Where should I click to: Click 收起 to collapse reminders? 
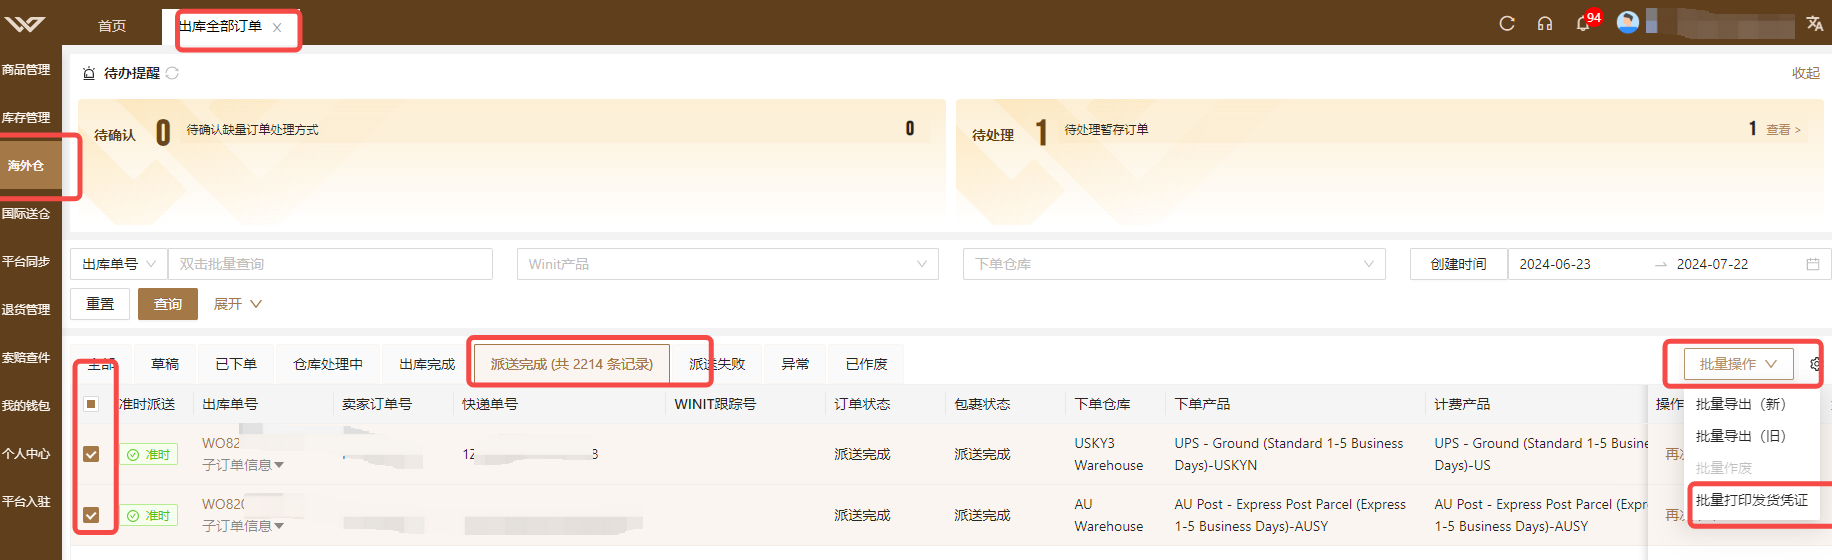(1806, 73)
